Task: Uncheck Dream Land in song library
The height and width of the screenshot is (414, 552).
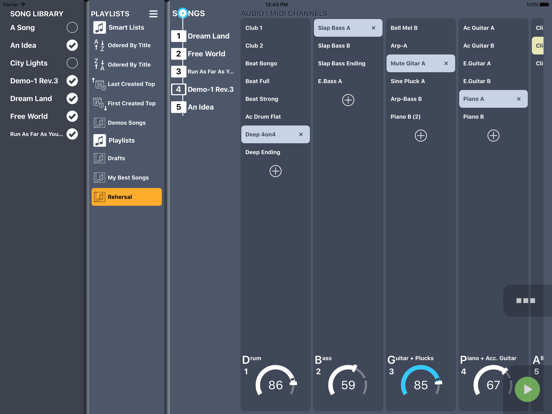Action: (72, 99)
